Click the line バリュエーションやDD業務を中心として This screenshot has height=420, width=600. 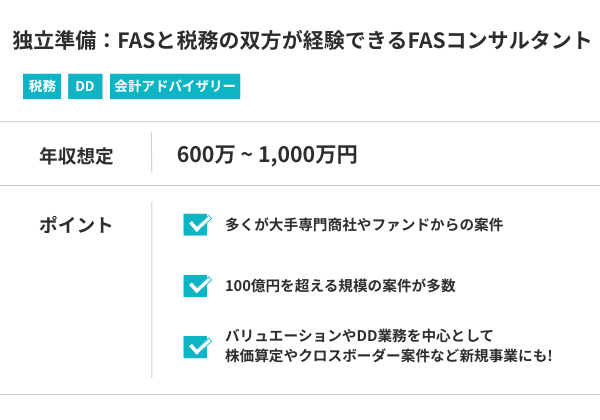(360, 335)
